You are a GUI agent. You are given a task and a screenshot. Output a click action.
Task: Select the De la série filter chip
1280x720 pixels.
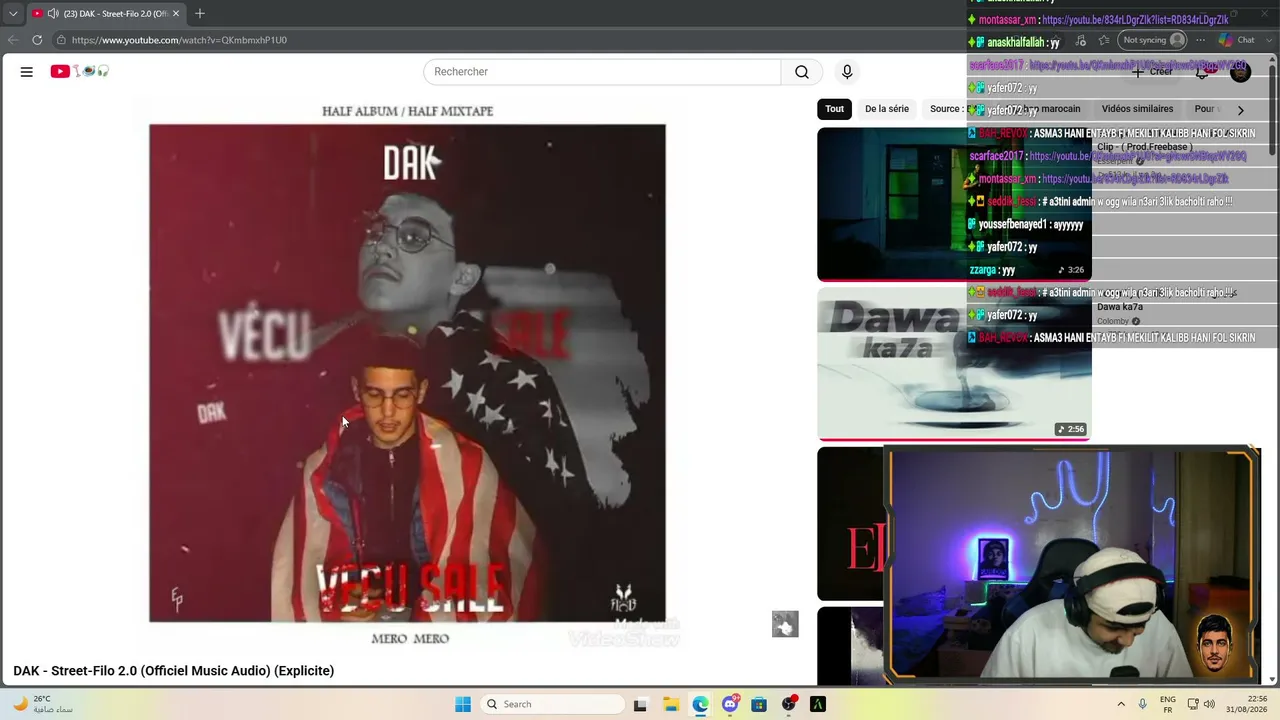(x=887, y=109)
